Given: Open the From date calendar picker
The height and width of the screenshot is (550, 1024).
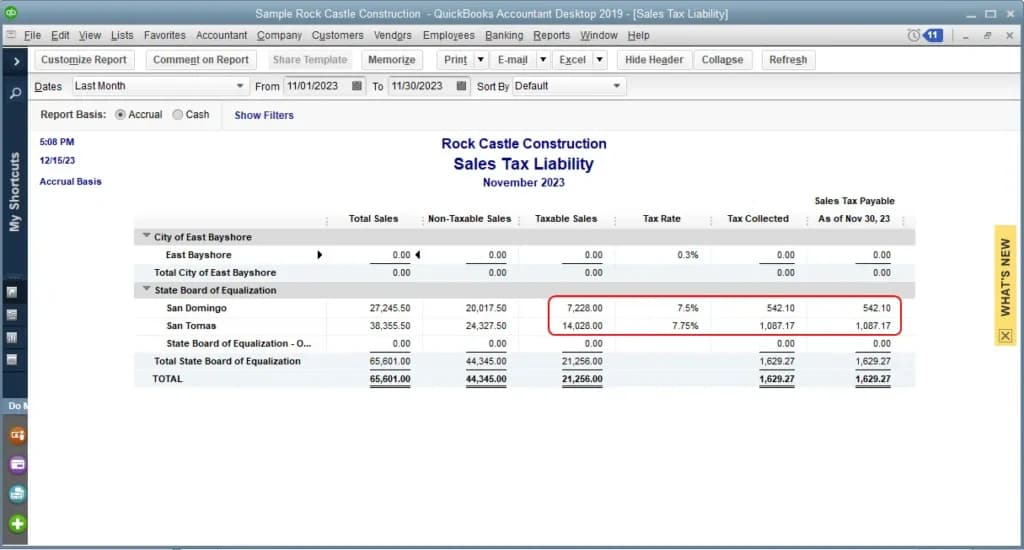Looking at the screenshot, I should [357, 86].
